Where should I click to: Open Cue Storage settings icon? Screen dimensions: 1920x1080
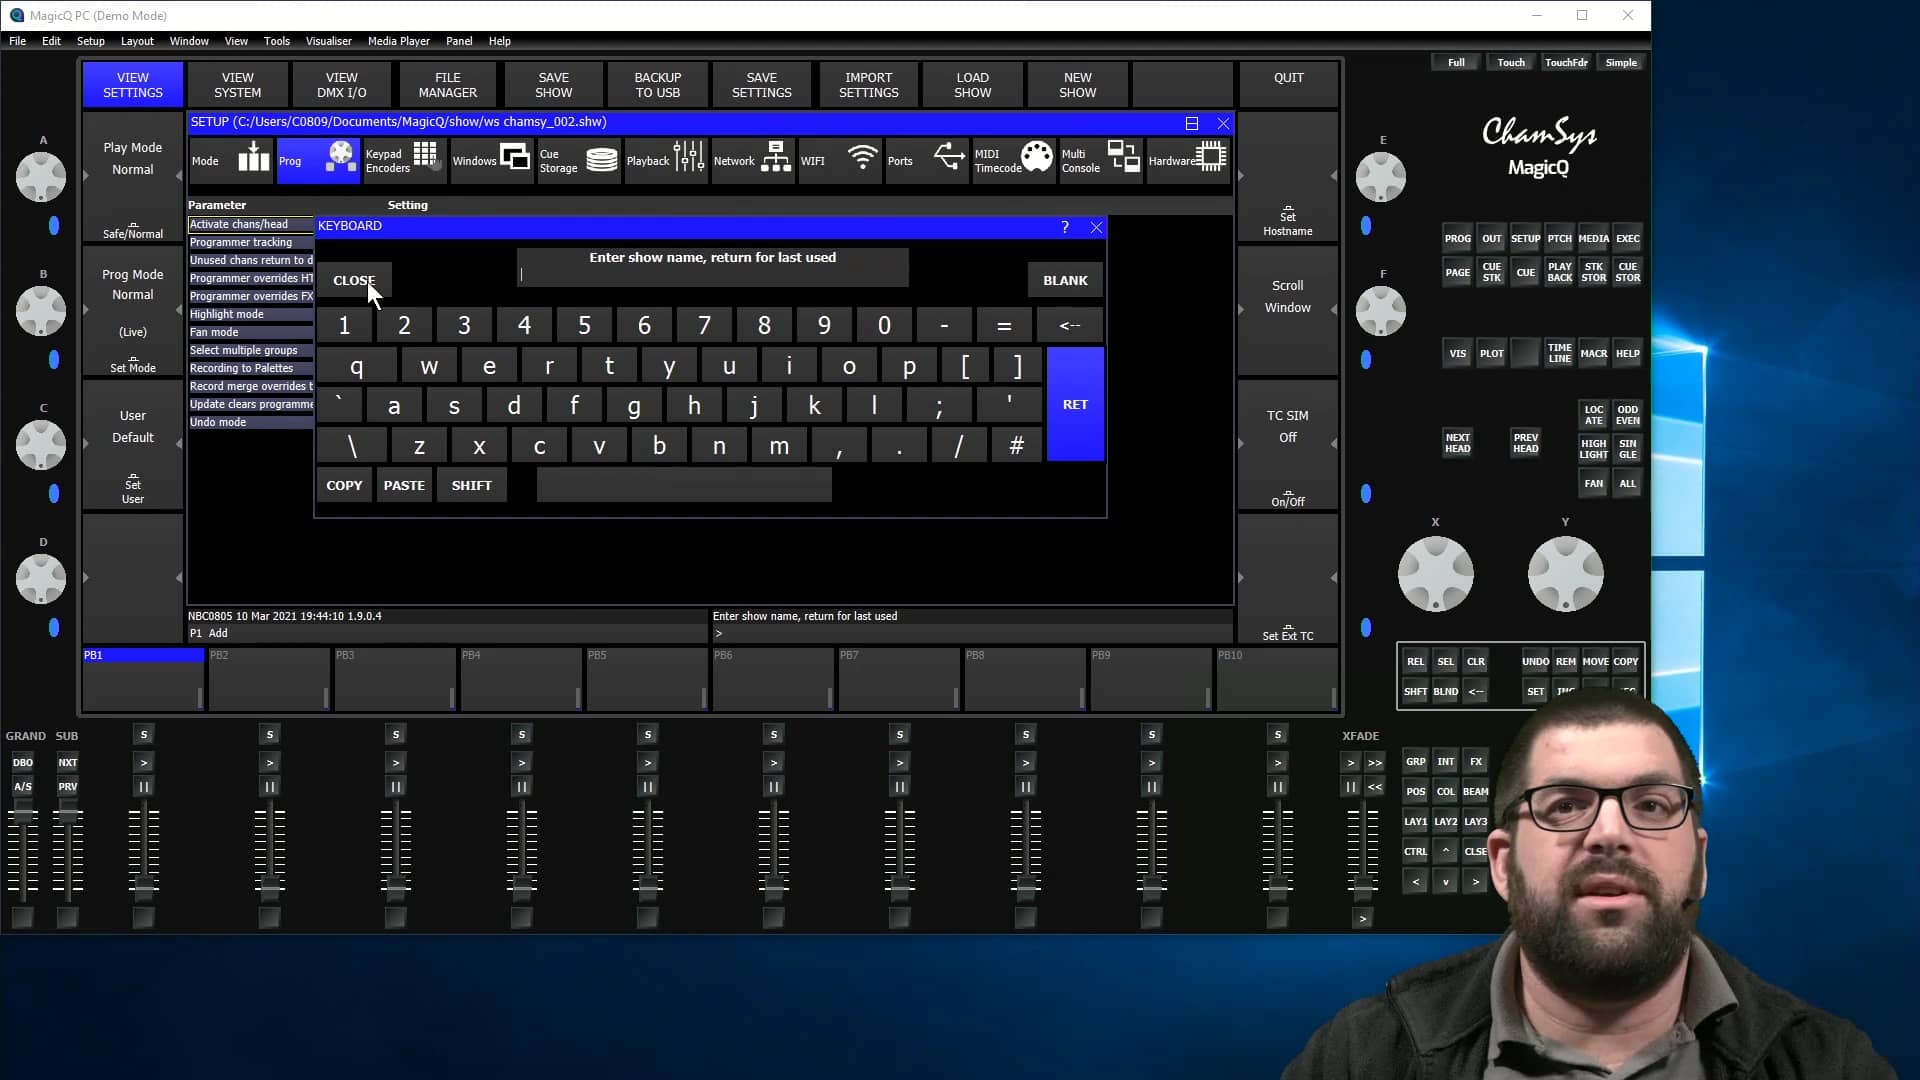pyautogui.click(x=601, y=160)
